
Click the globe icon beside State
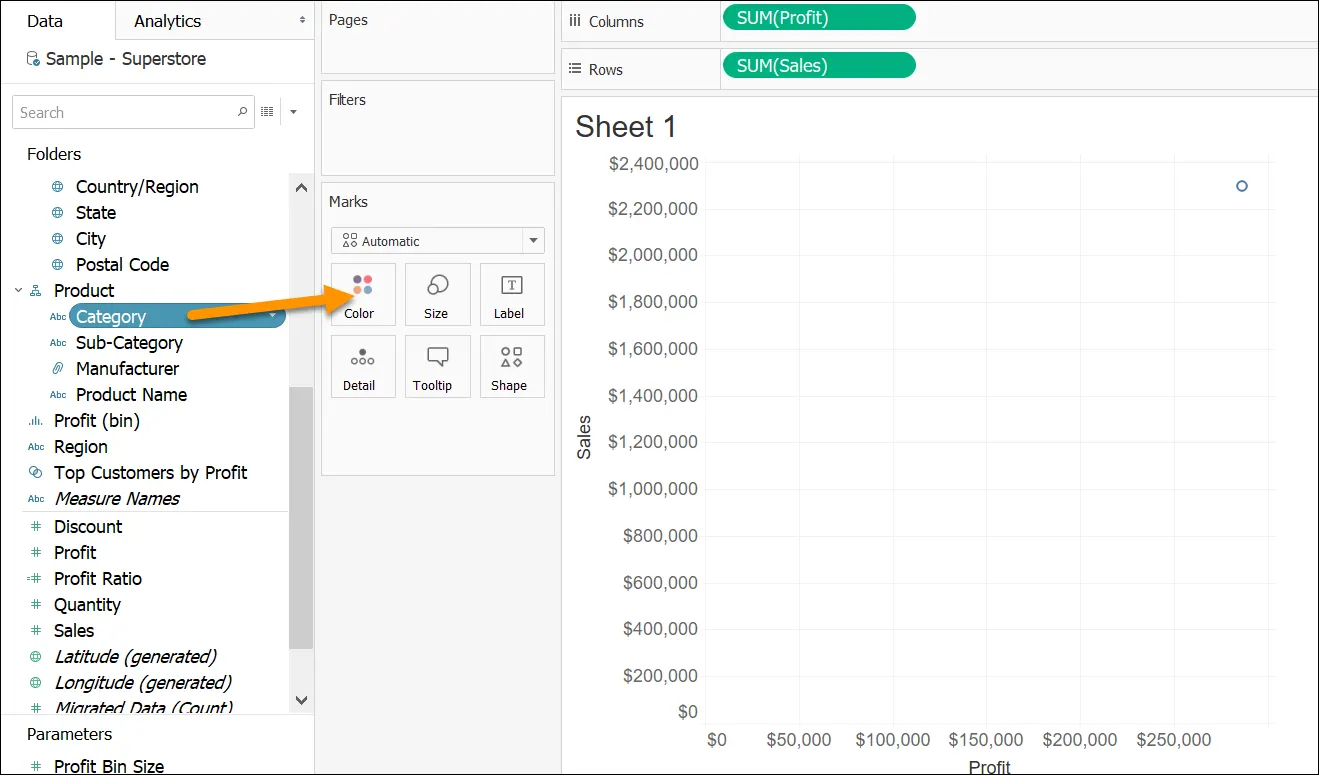pos(58,213)
